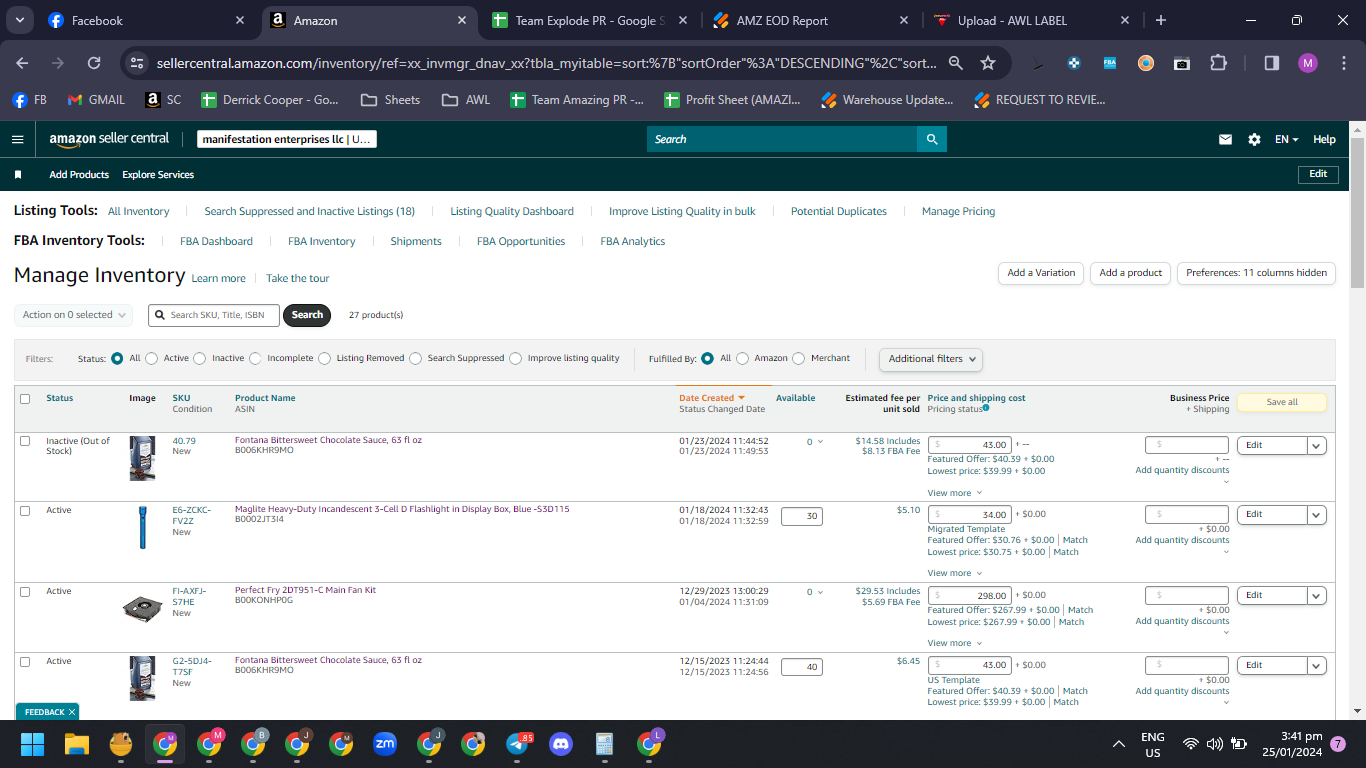Open the Seller Central mail messages icon
The height and width of the screenshot is (768, 1366).
[x=1225, y=140]
